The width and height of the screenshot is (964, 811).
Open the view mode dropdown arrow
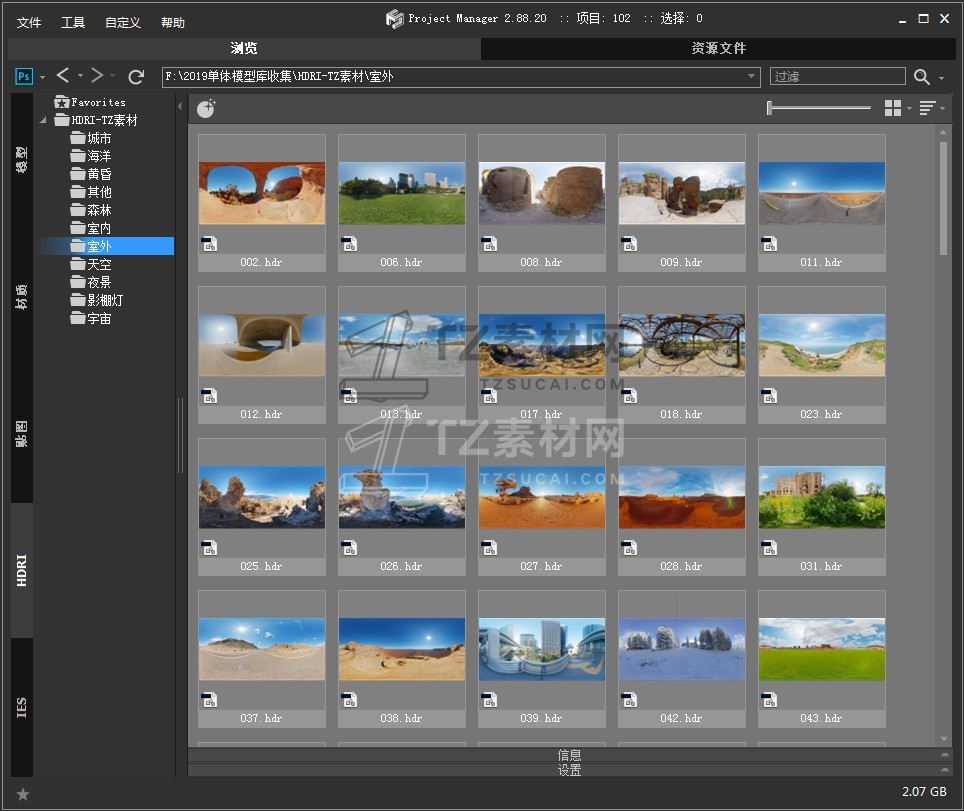click(x=909, y=109)
